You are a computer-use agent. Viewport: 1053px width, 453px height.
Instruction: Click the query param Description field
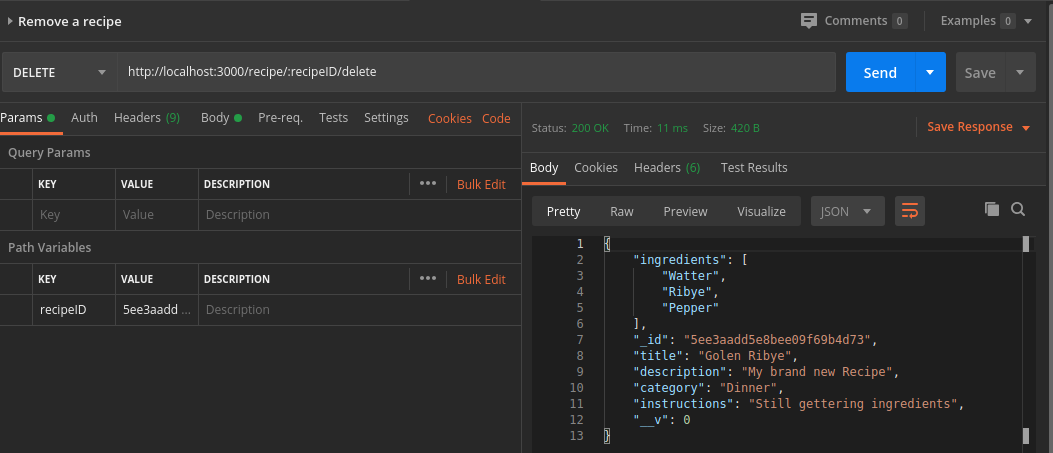(360, 215)
